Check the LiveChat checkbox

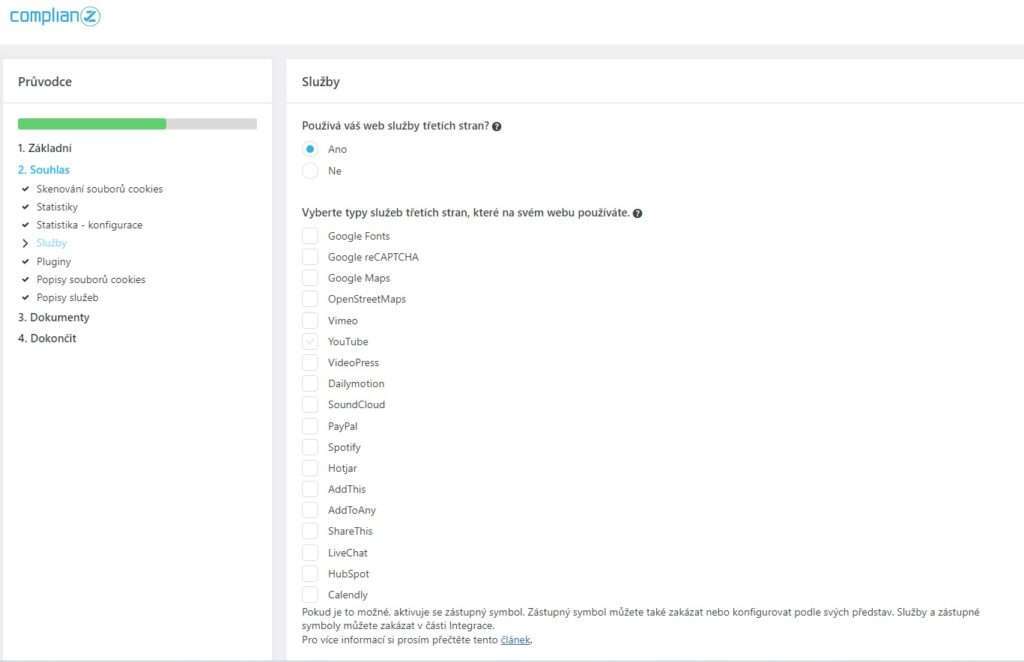click(310, 552)
